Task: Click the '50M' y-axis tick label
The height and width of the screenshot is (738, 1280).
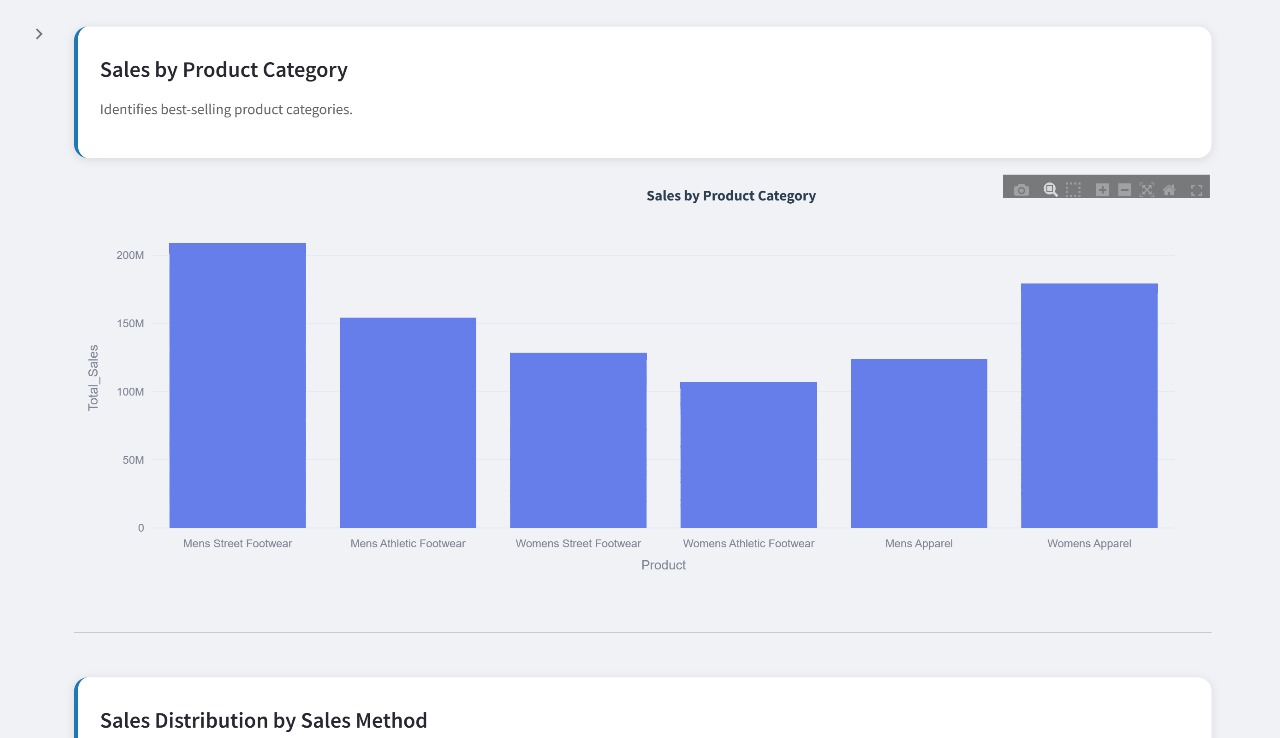Action: point(133,460)
